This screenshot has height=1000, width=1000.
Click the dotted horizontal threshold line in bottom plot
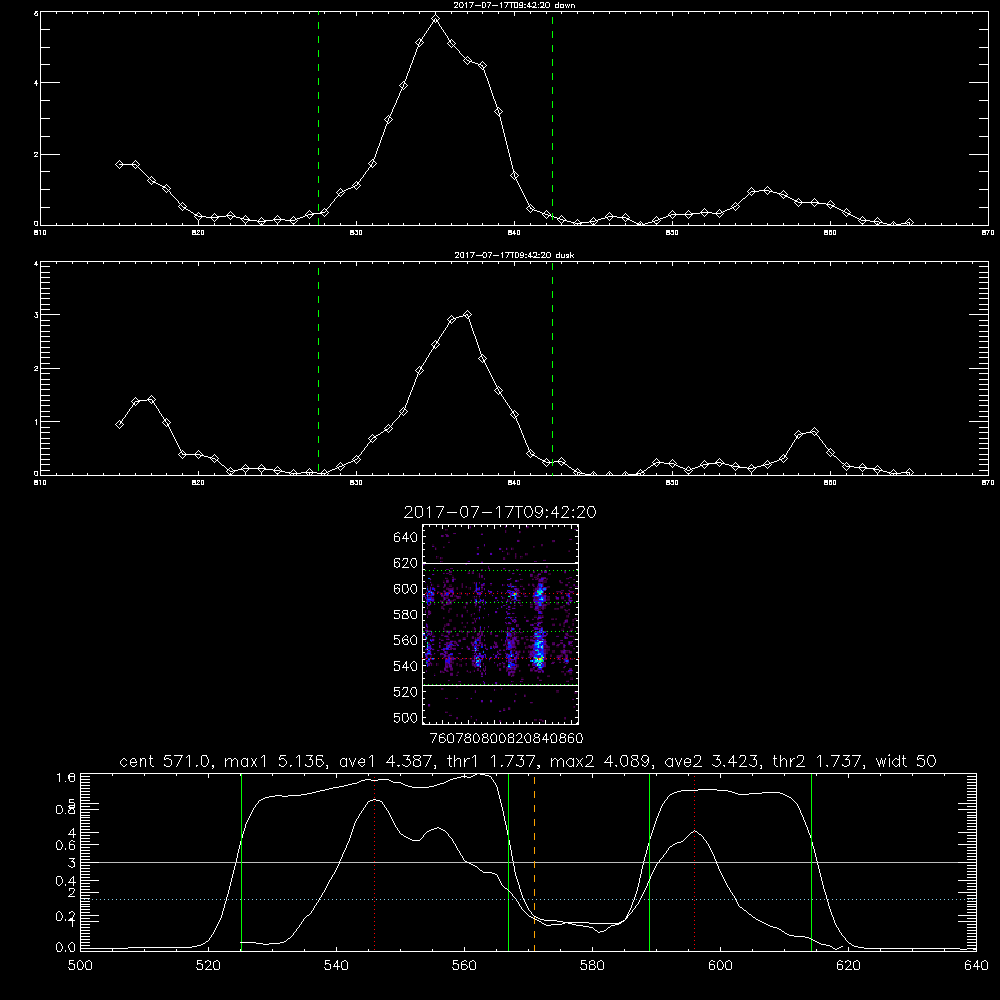pyautogui.click(x=528, y=899)
